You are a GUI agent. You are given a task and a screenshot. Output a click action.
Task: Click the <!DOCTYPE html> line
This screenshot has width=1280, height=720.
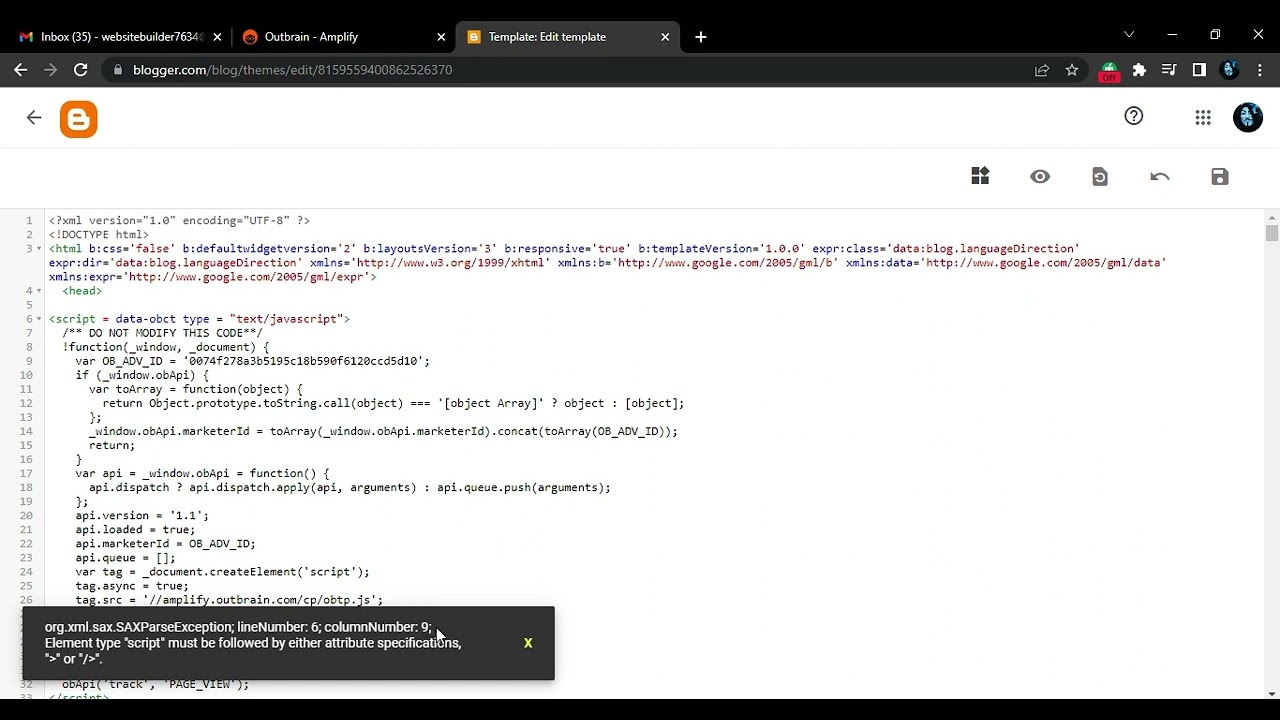click(x=99, y=235)
